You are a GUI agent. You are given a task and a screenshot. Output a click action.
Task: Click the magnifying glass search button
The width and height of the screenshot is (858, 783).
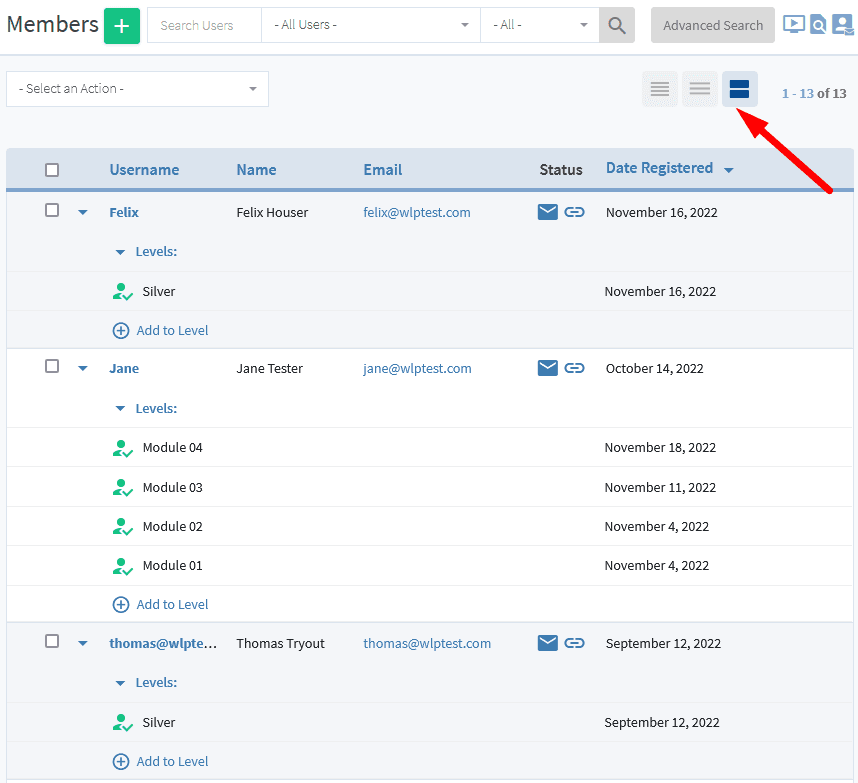(x=616, y=25)
